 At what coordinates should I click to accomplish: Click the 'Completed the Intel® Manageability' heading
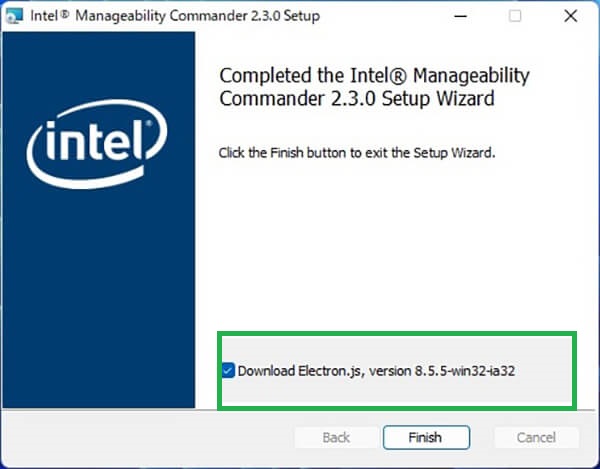(374, 76)
